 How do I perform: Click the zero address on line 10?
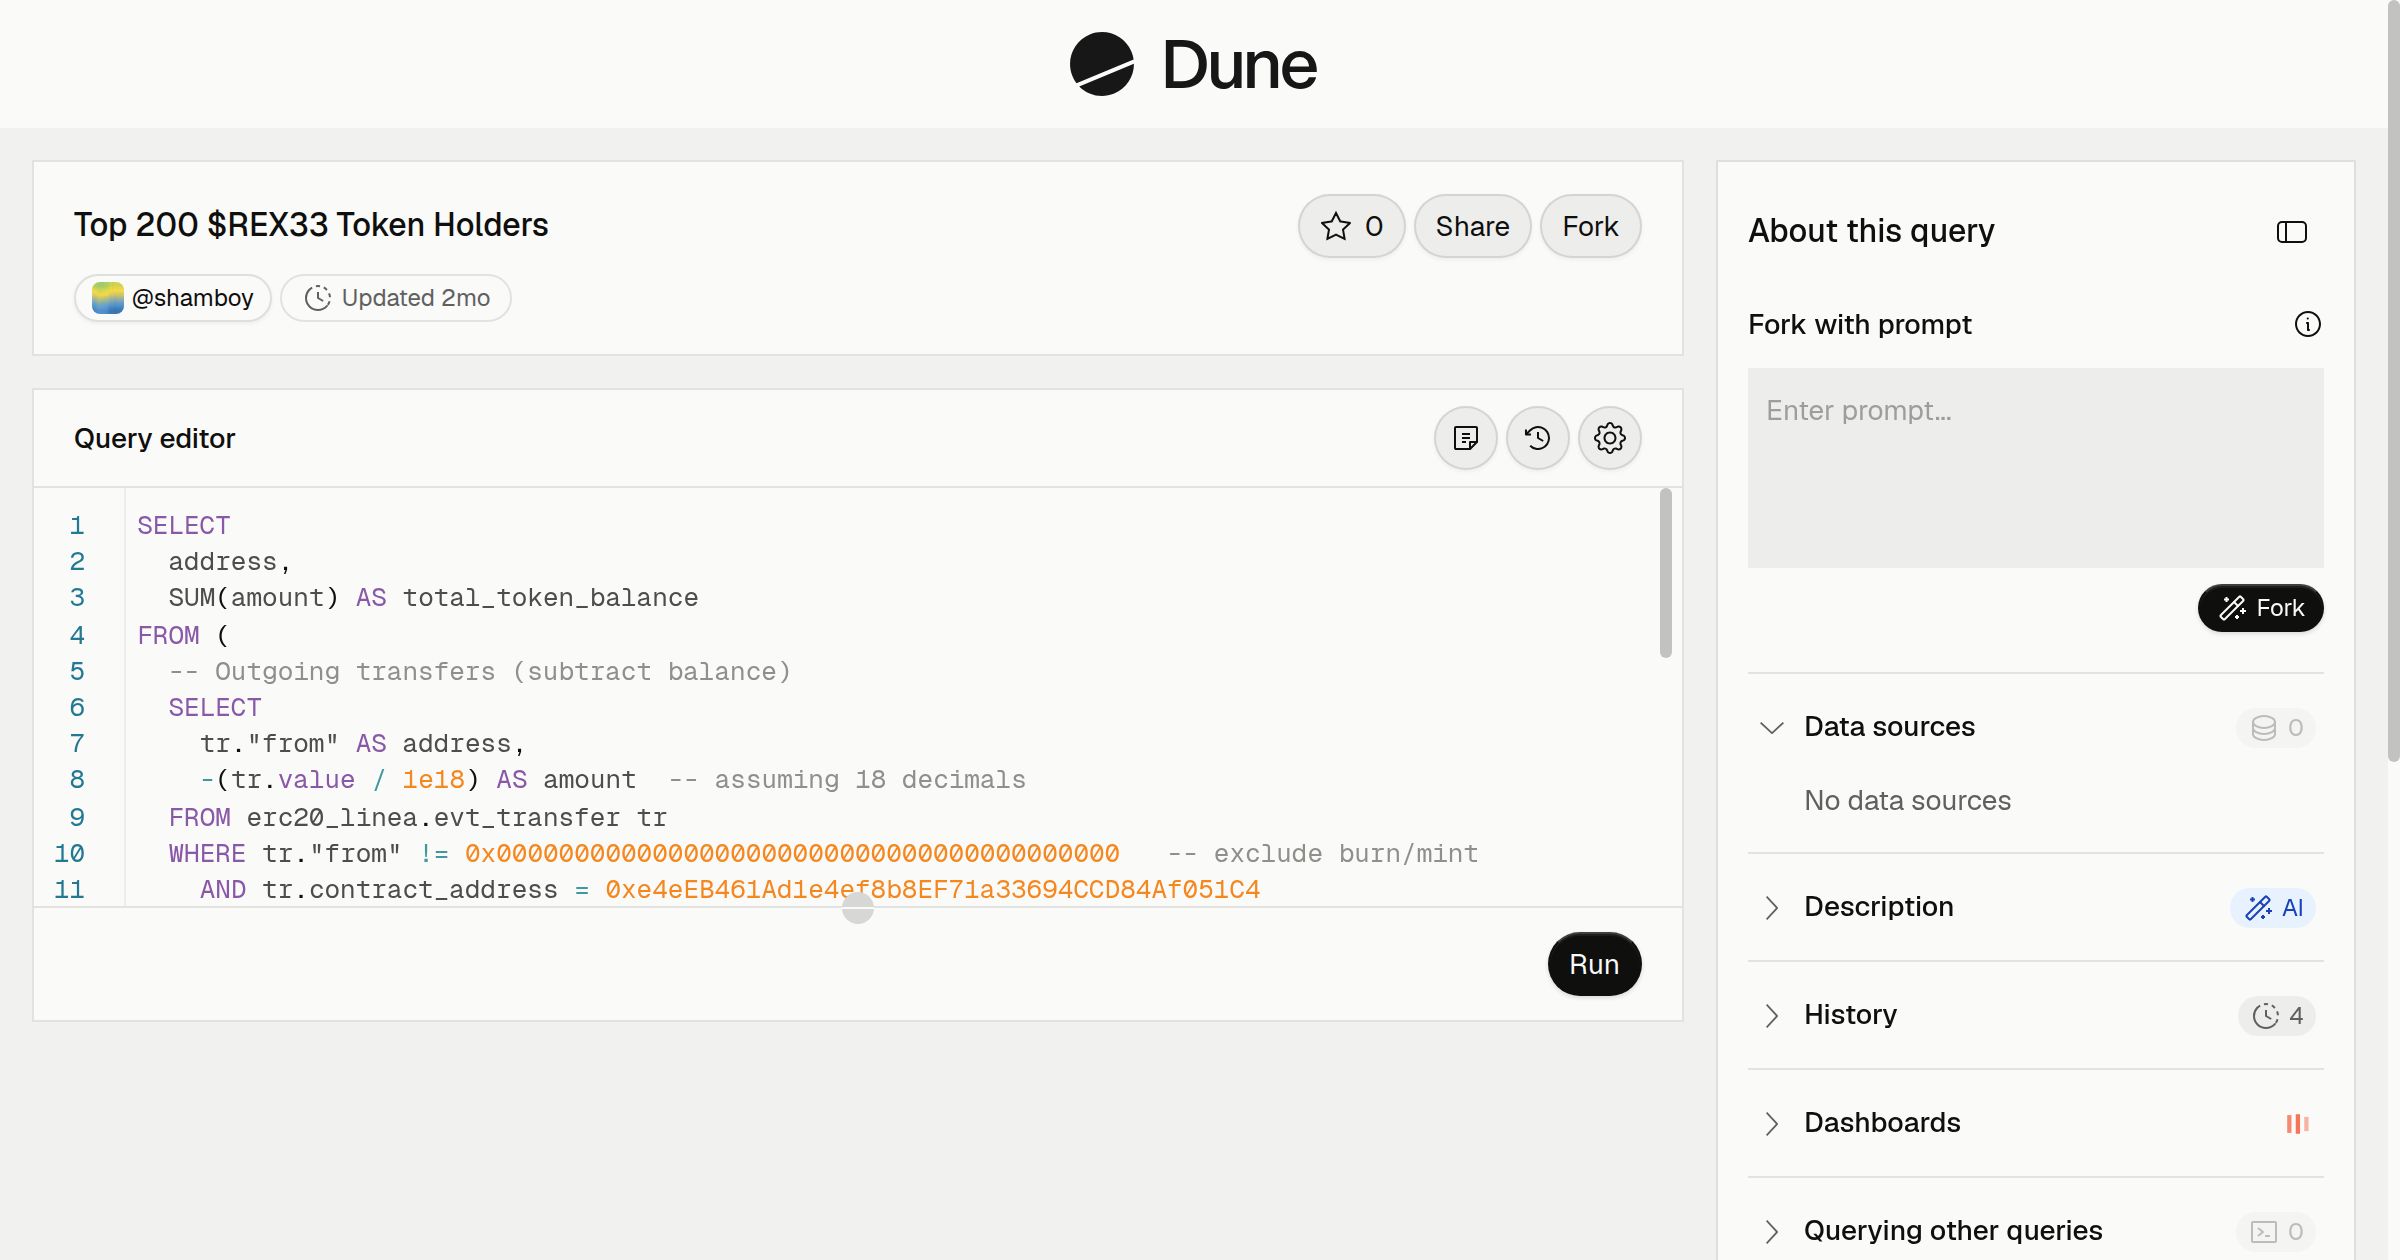click(792, 854)
